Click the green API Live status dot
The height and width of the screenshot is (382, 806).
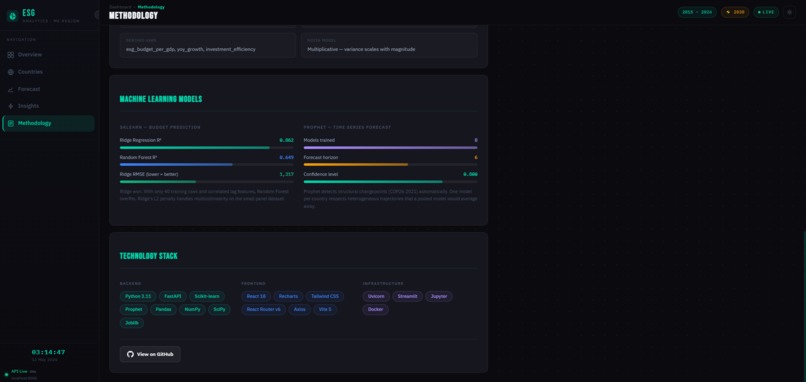pyautogui.click(x=6, y=374)
